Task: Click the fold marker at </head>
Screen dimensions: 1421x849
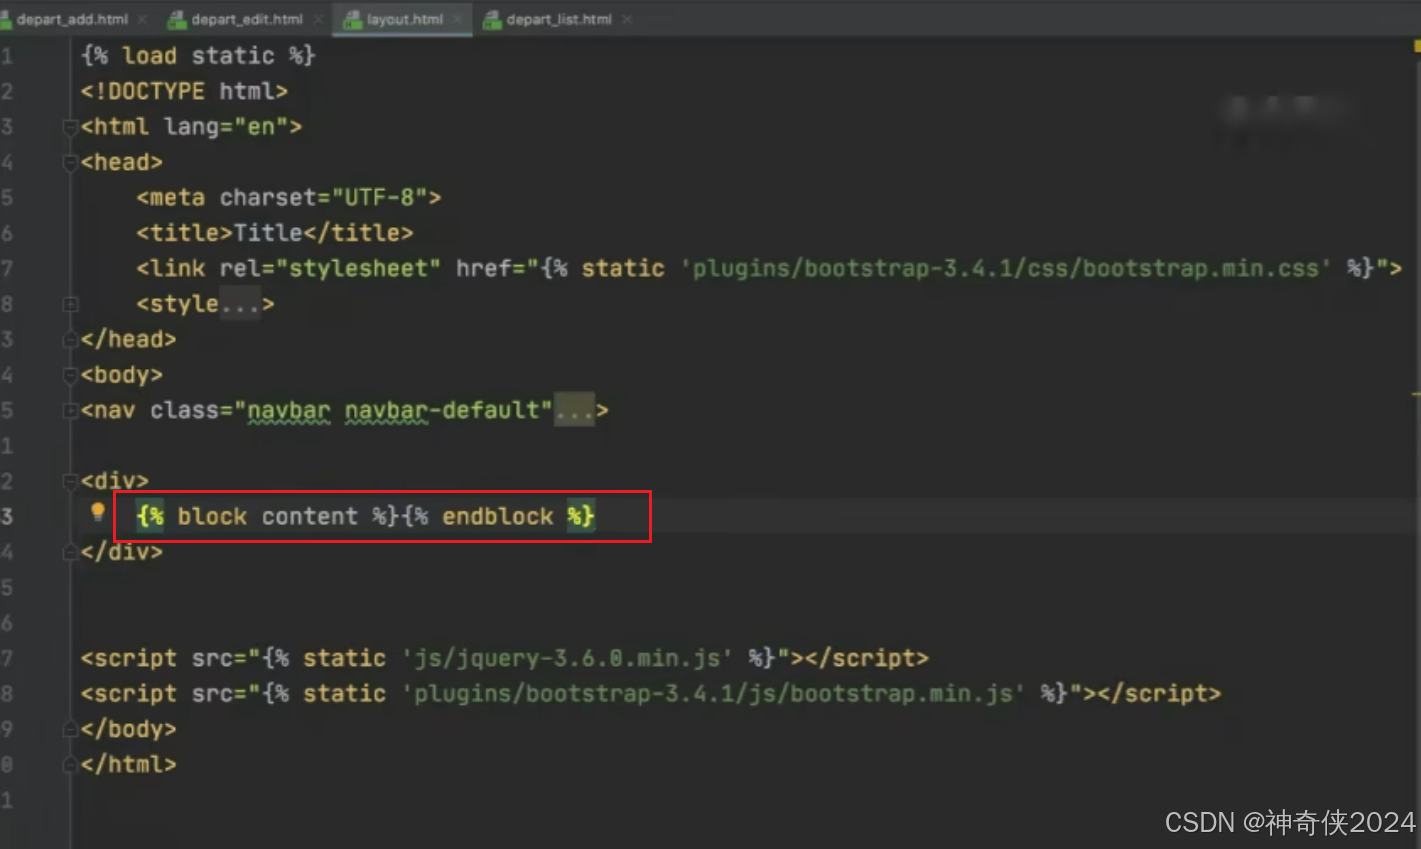Action: (70, 340)
